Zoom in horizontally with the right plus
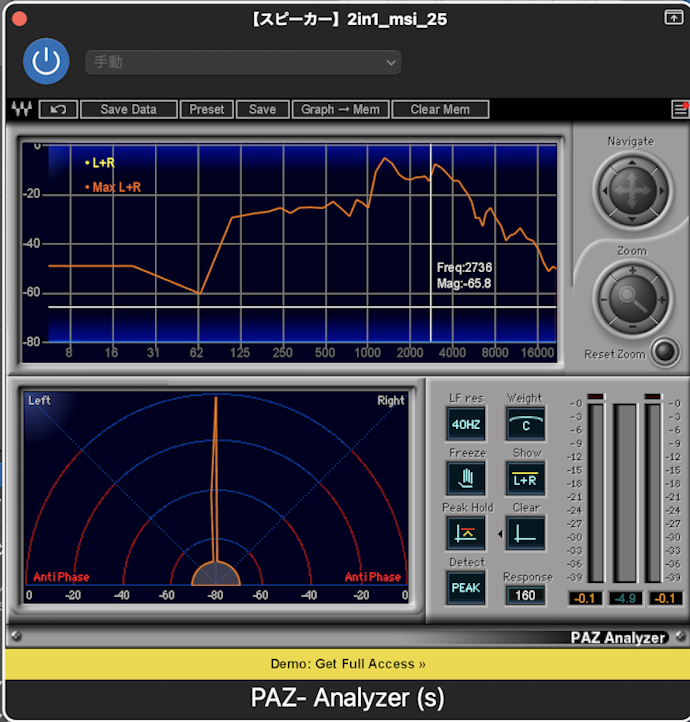 (662, 300)
